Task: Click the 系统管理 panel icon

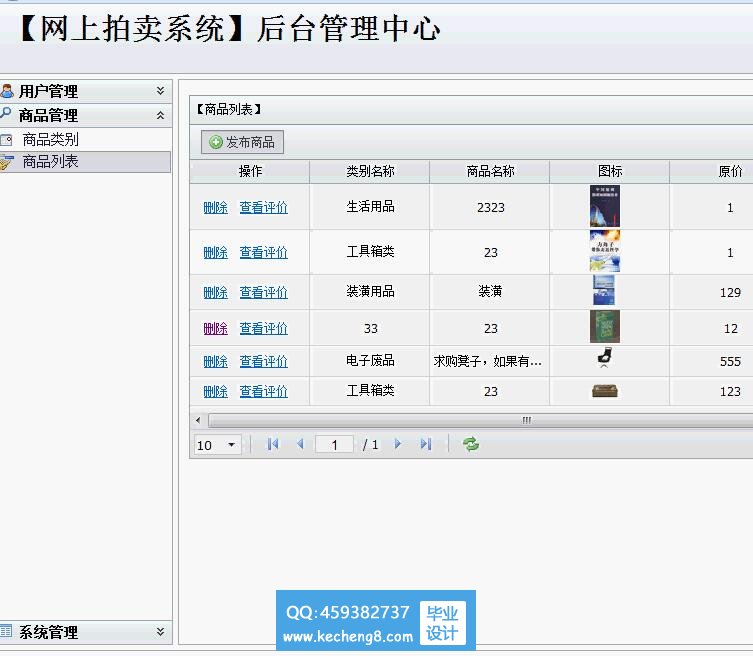Action: [x=6, y=632]
